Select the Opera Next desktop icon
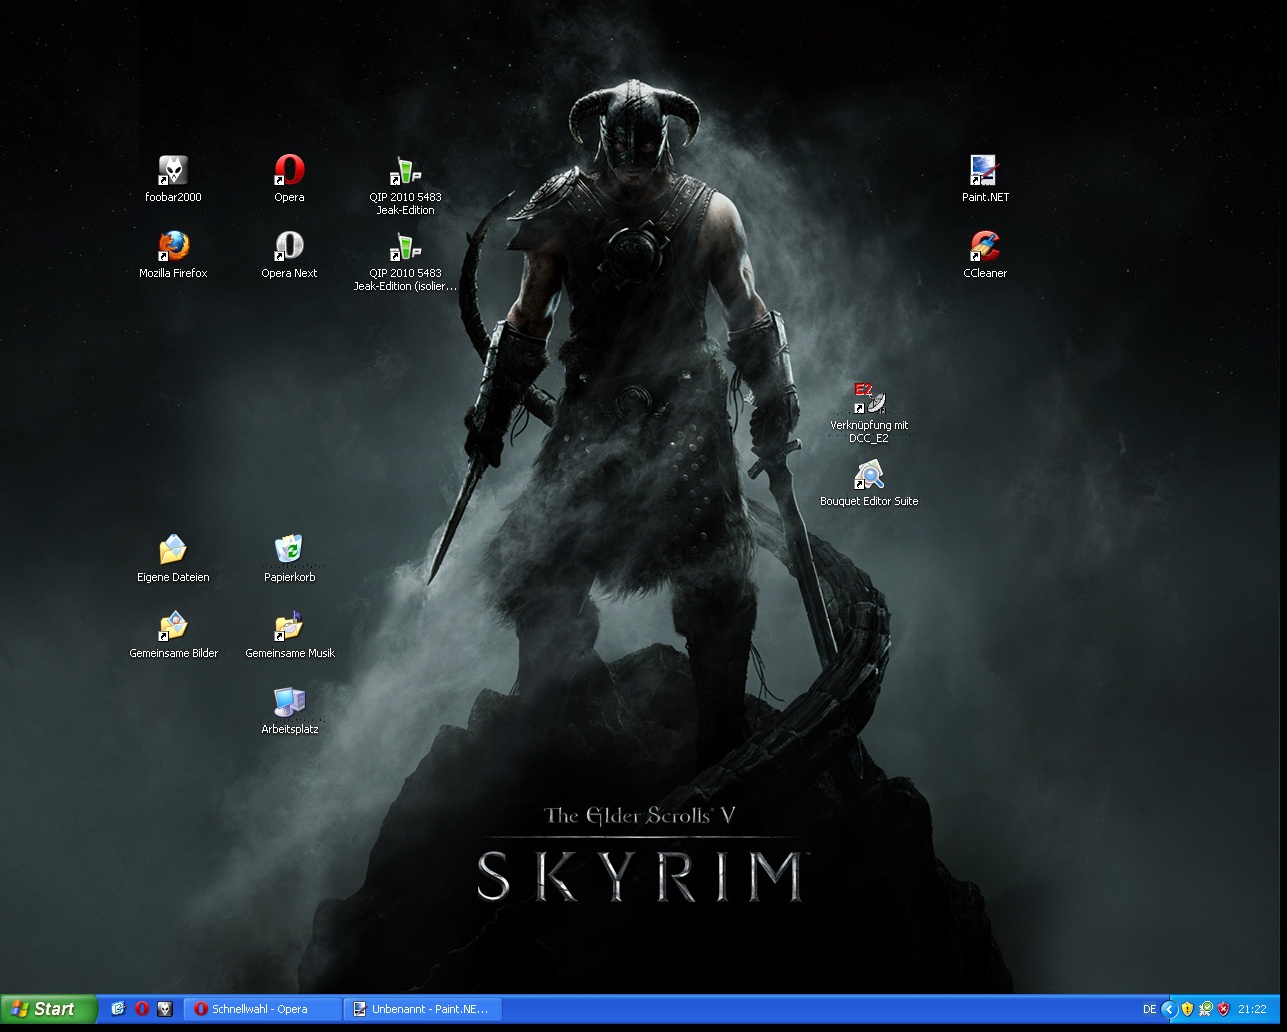 click(x=289, y=255)
